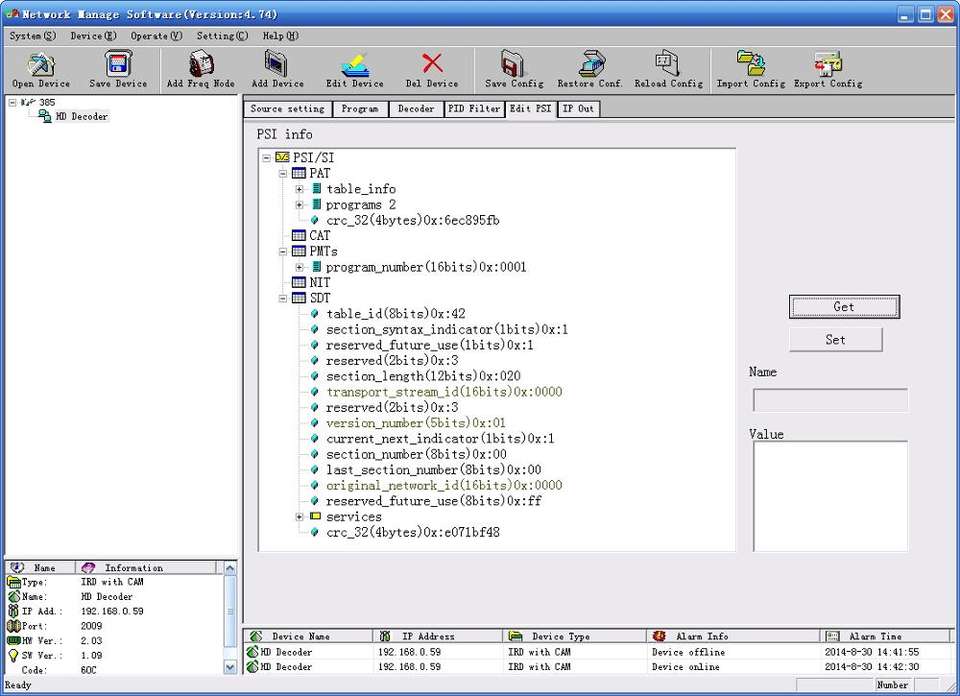Click the Value text box
This screenshot has height=696, width=960.
(x=830, y=496)
